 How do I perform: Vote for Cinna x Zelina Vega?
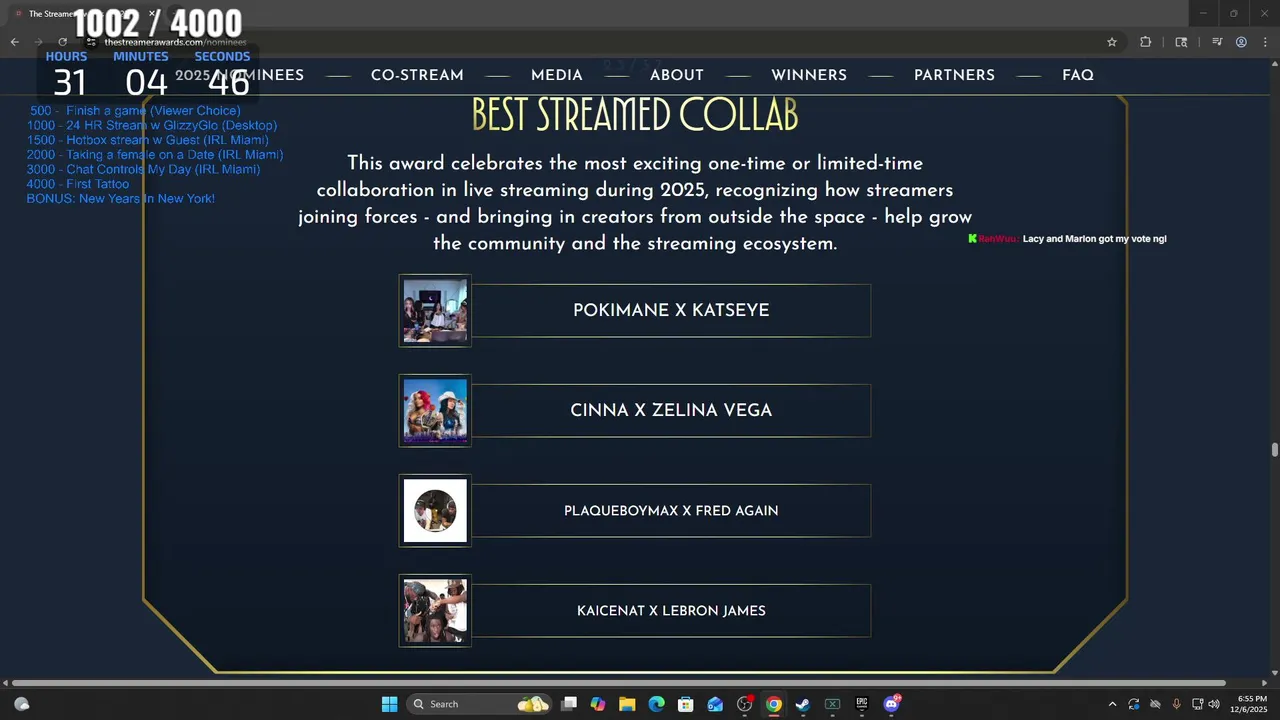pos(671,410)
